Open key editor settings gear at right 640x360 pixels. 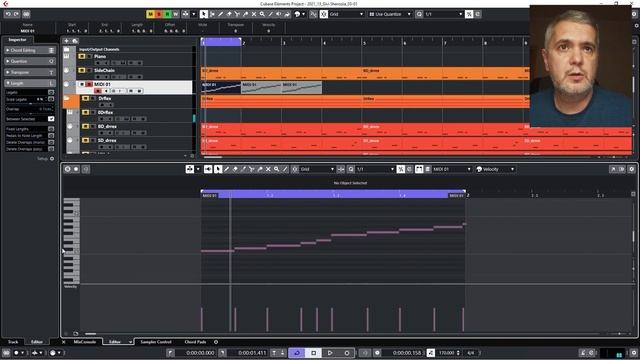[631, 169]
